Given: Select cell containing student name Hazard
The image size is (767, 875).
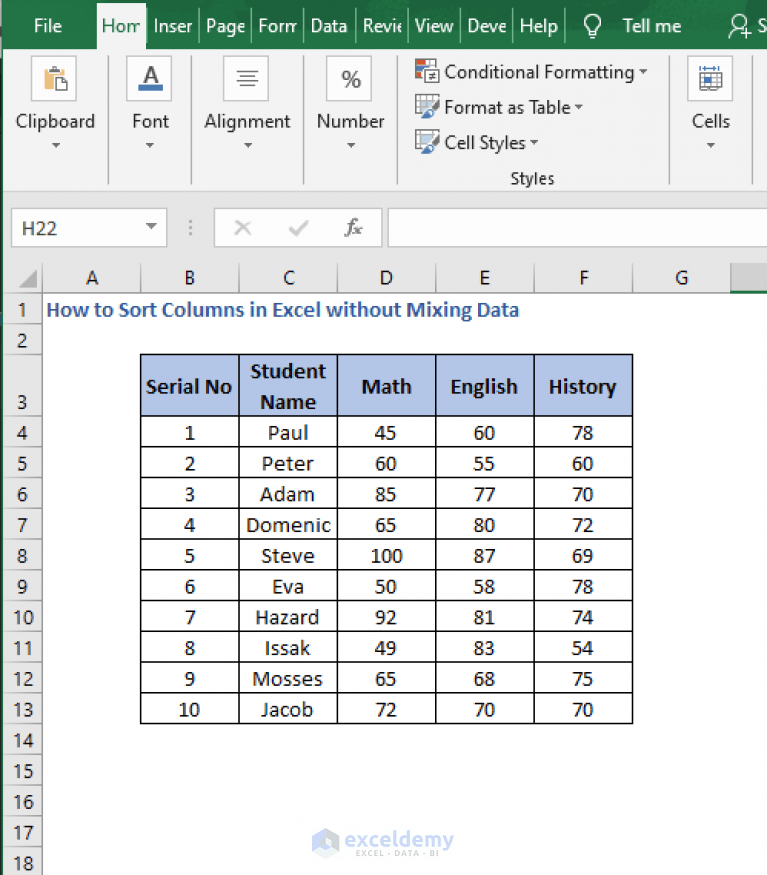Looking at the screenshot, I should click(x=288, y=616).
